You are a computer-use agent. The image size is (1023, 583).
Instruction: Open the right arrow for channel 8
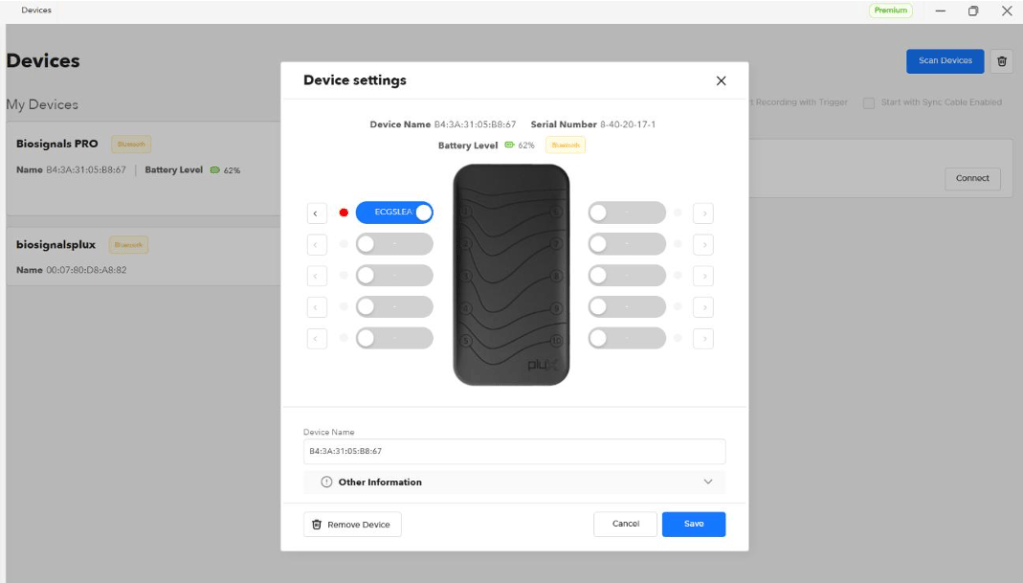pyautogui.click(x=703, y=276)
